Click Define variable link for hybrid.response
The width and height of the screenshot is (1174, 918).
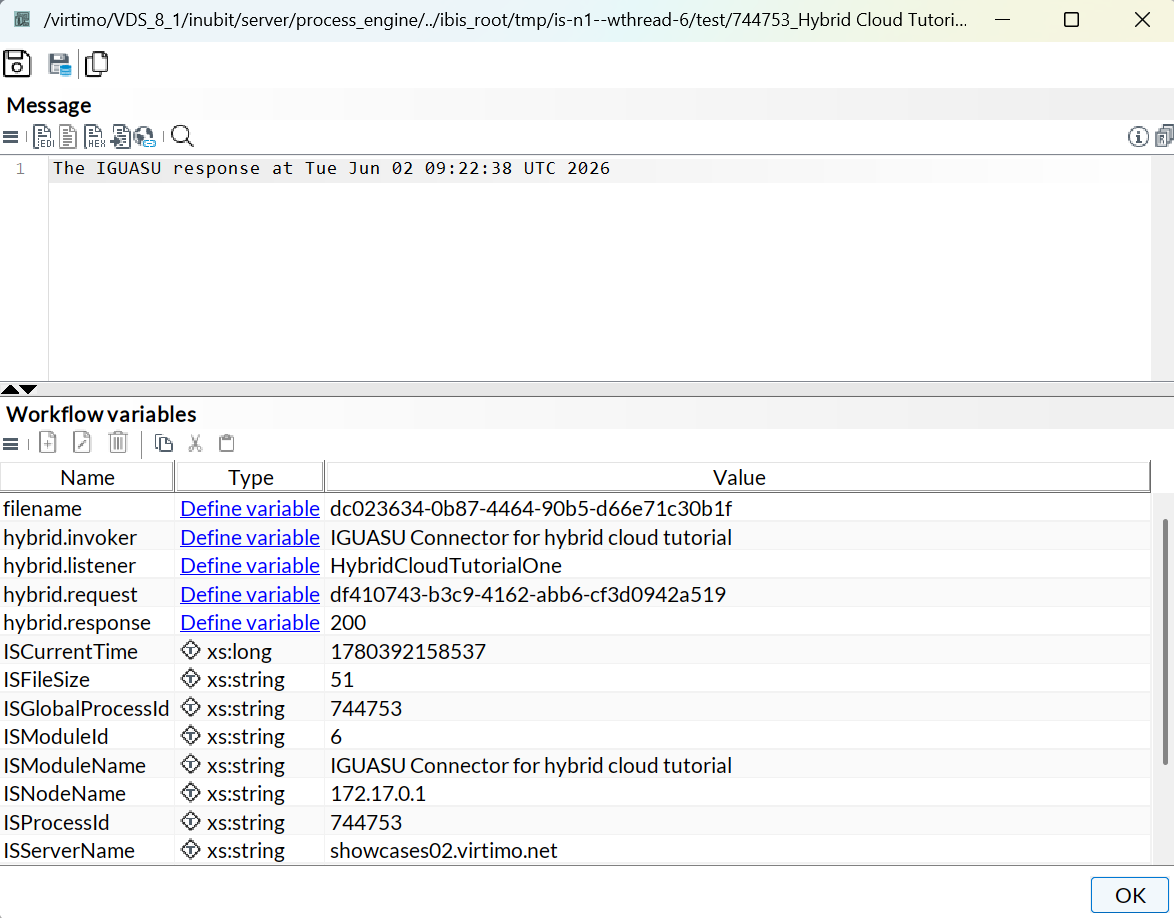(x=250, y=622)
